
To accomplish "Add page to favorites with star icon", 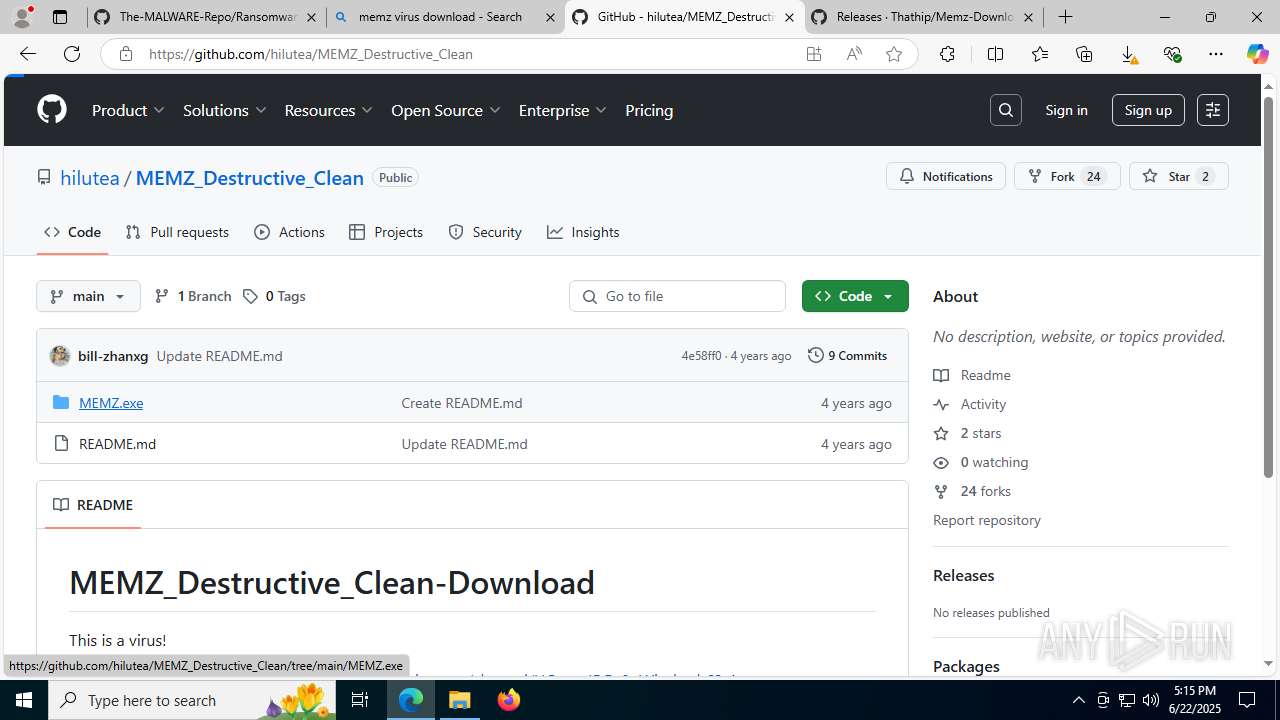I will [x=894, y=54].
